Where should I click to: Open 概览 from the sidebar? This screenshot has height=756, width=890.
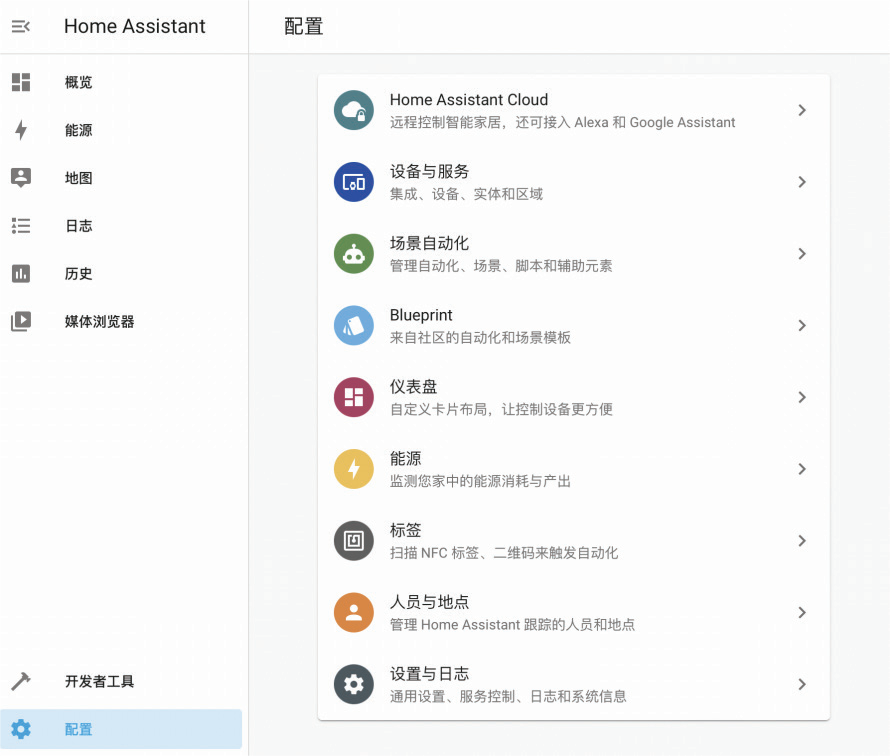78,82
